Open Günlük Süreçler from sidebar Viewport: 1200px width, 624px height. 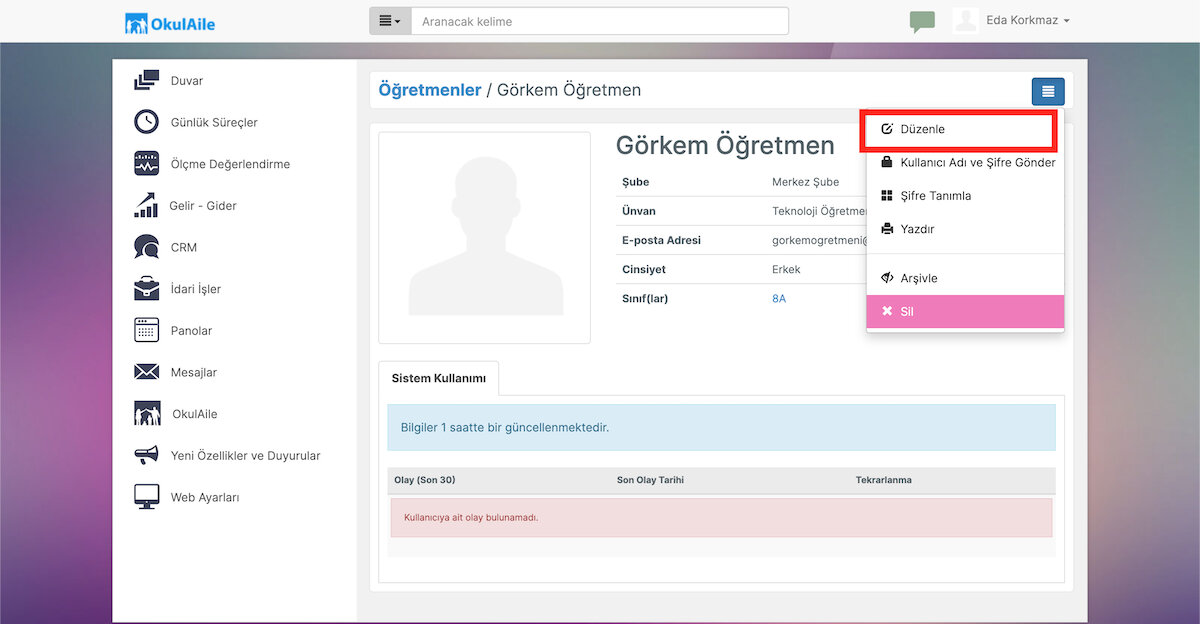coord(214,122)
